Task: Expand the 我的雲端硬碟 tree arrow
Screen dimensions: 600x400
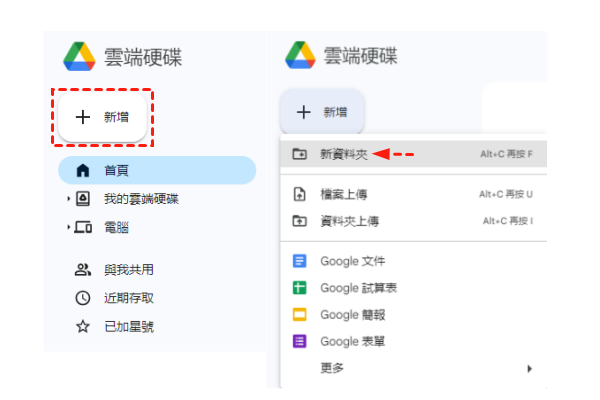Action: pyautogui.click(x=68, y=199)
